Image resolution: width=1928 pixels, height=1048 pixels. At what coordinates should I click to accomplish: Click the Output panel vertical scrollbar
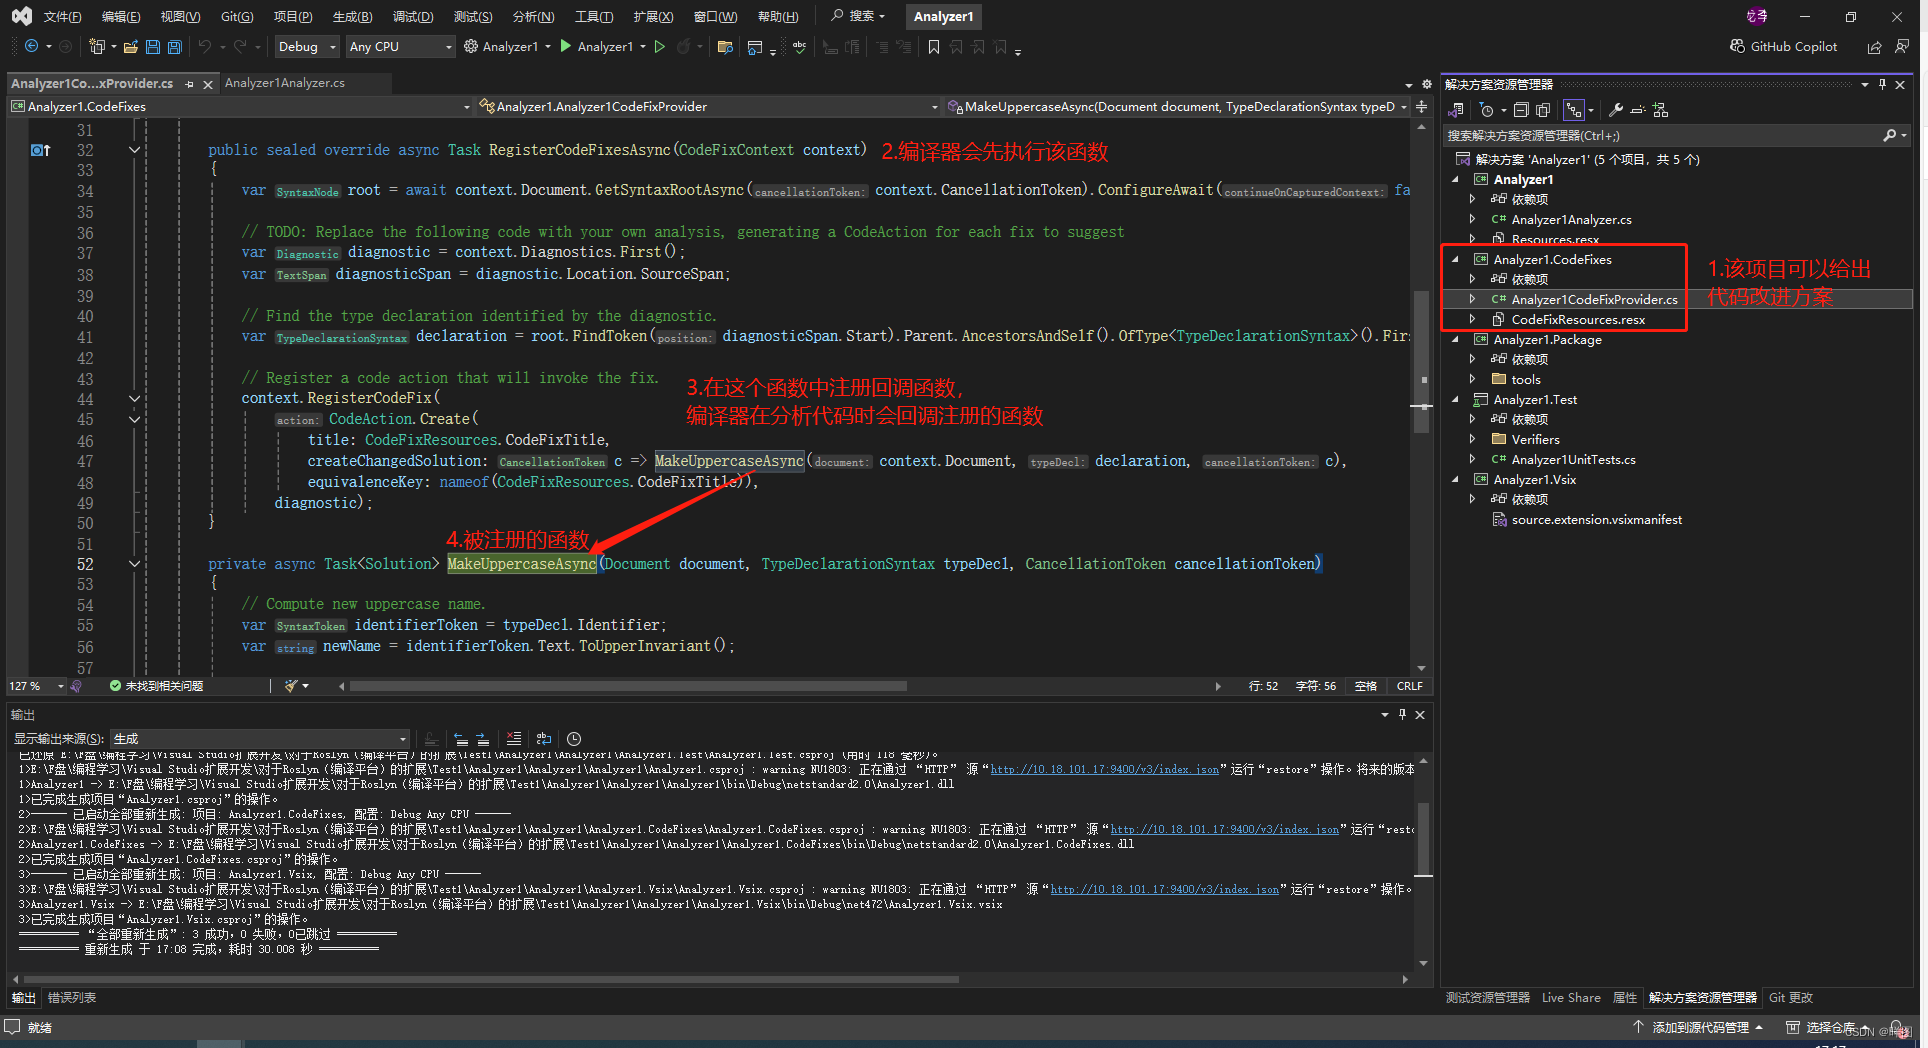1423,838
